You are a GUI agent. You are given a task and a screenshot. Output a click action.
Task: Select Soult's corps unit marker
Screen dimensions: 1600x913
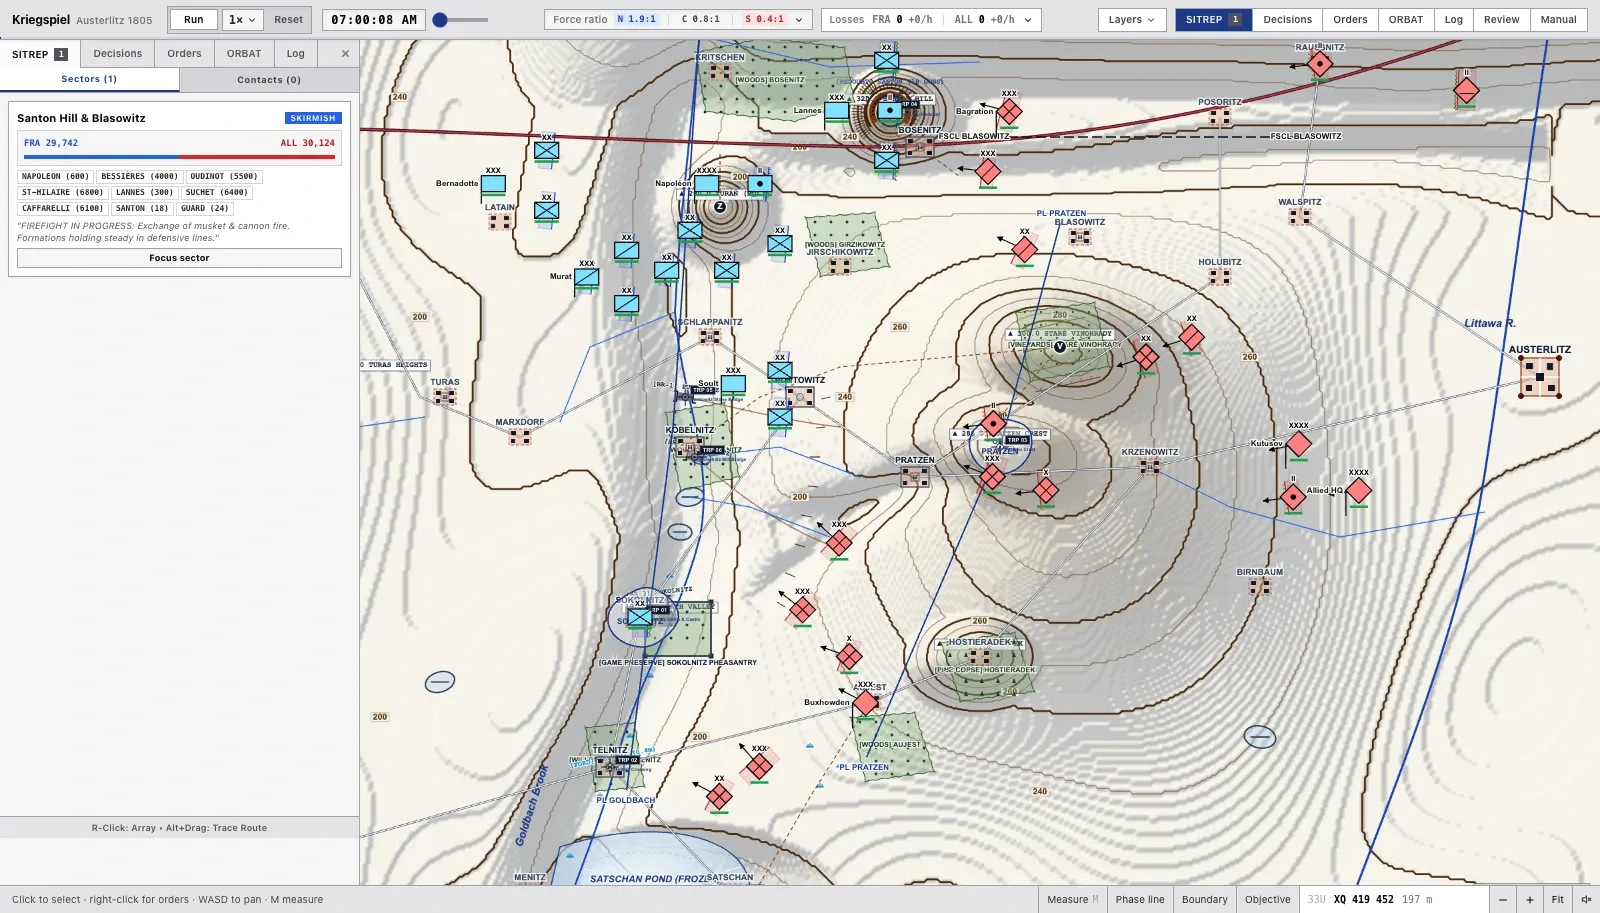(733, 383)
